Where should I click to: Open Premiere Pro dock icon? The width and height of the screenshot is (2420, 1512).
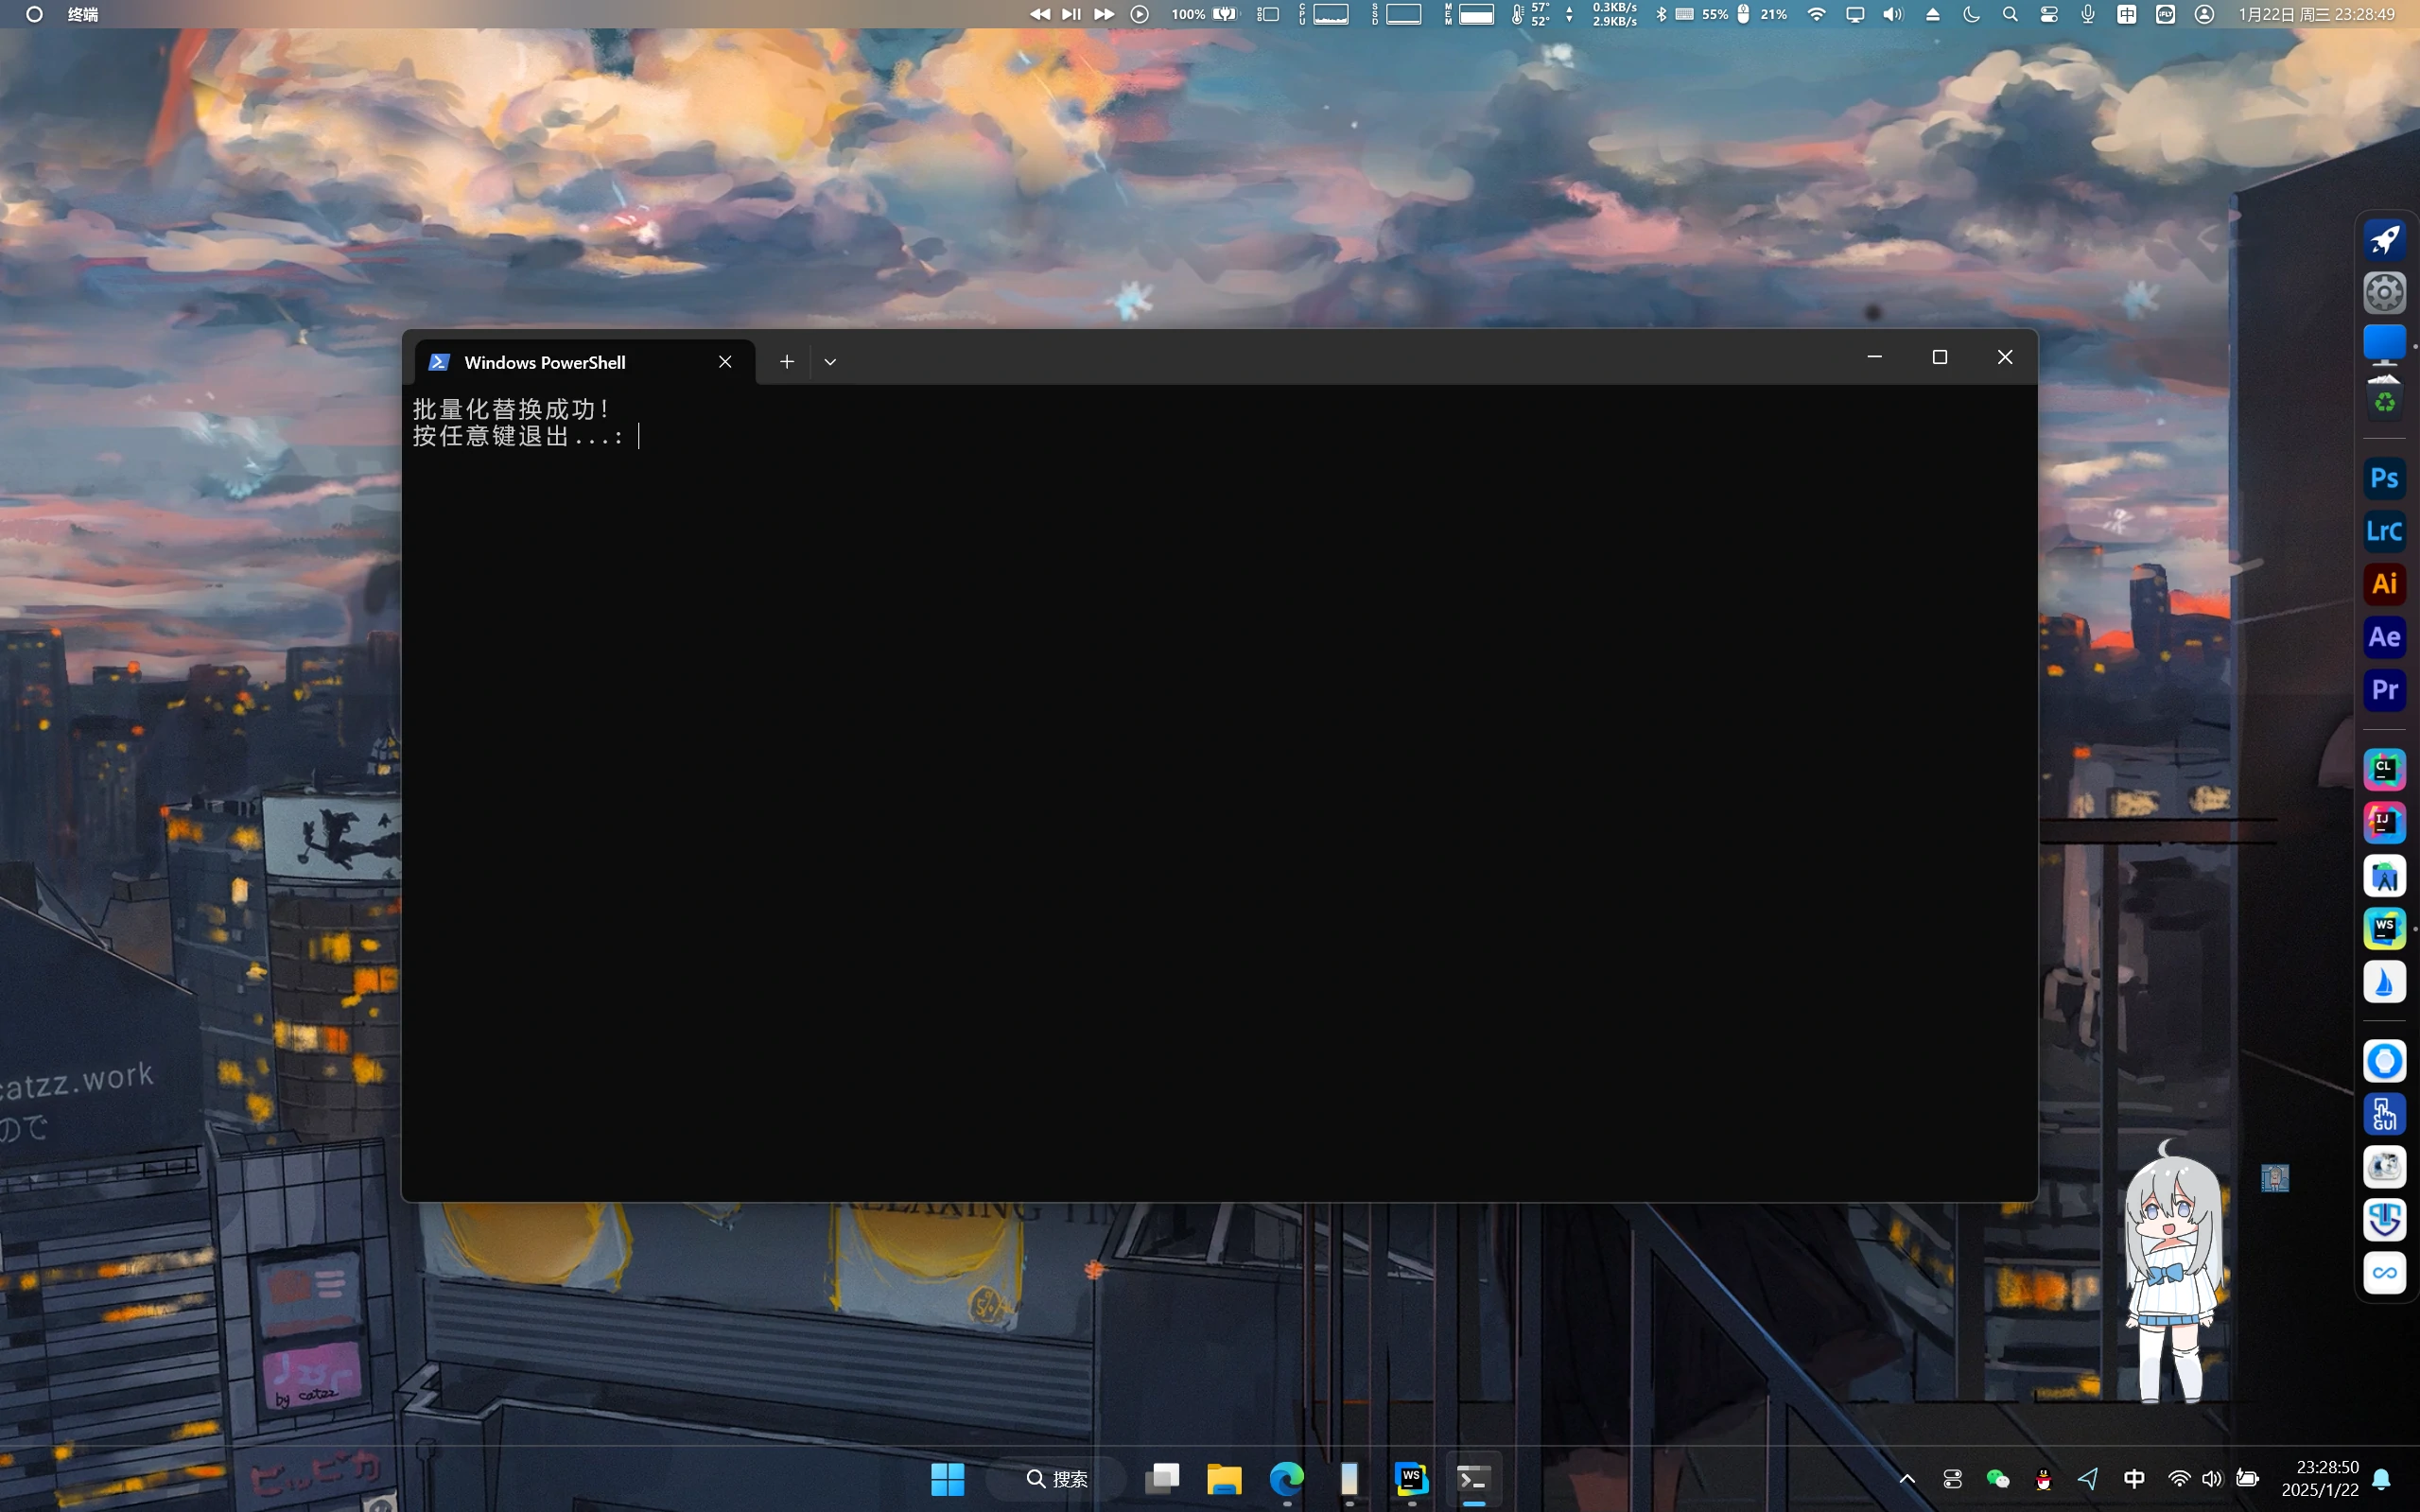[x=2384, y=690]
